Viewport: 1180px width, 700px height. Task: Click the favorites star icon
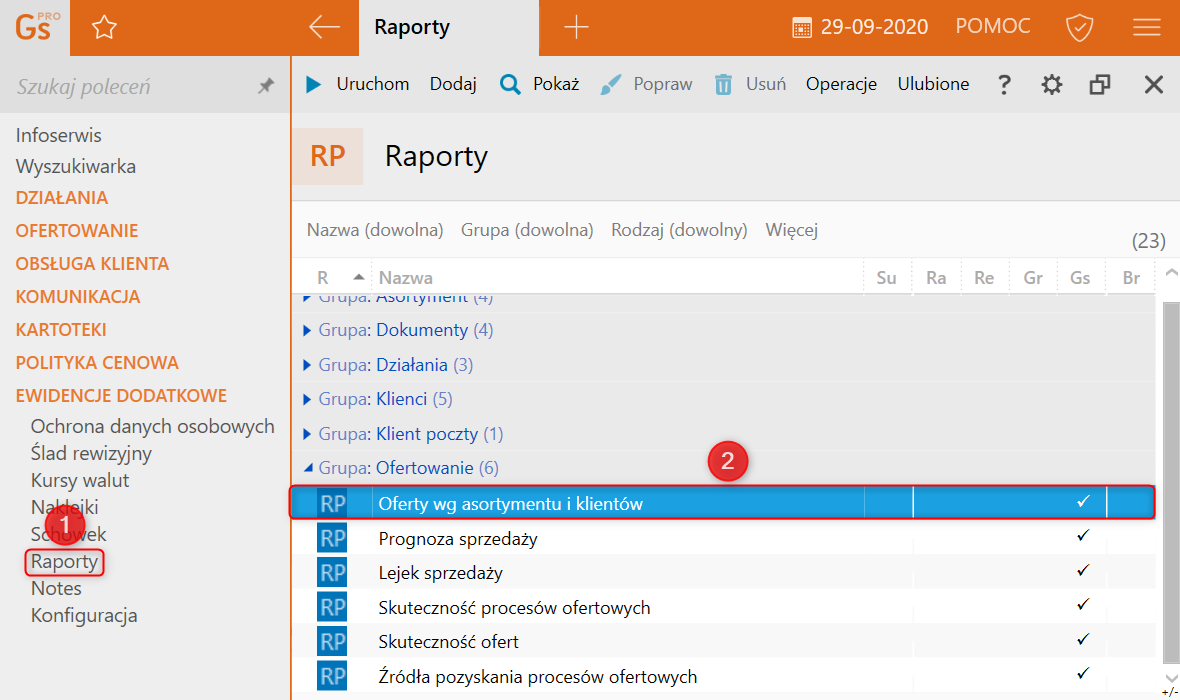(104, 28)
